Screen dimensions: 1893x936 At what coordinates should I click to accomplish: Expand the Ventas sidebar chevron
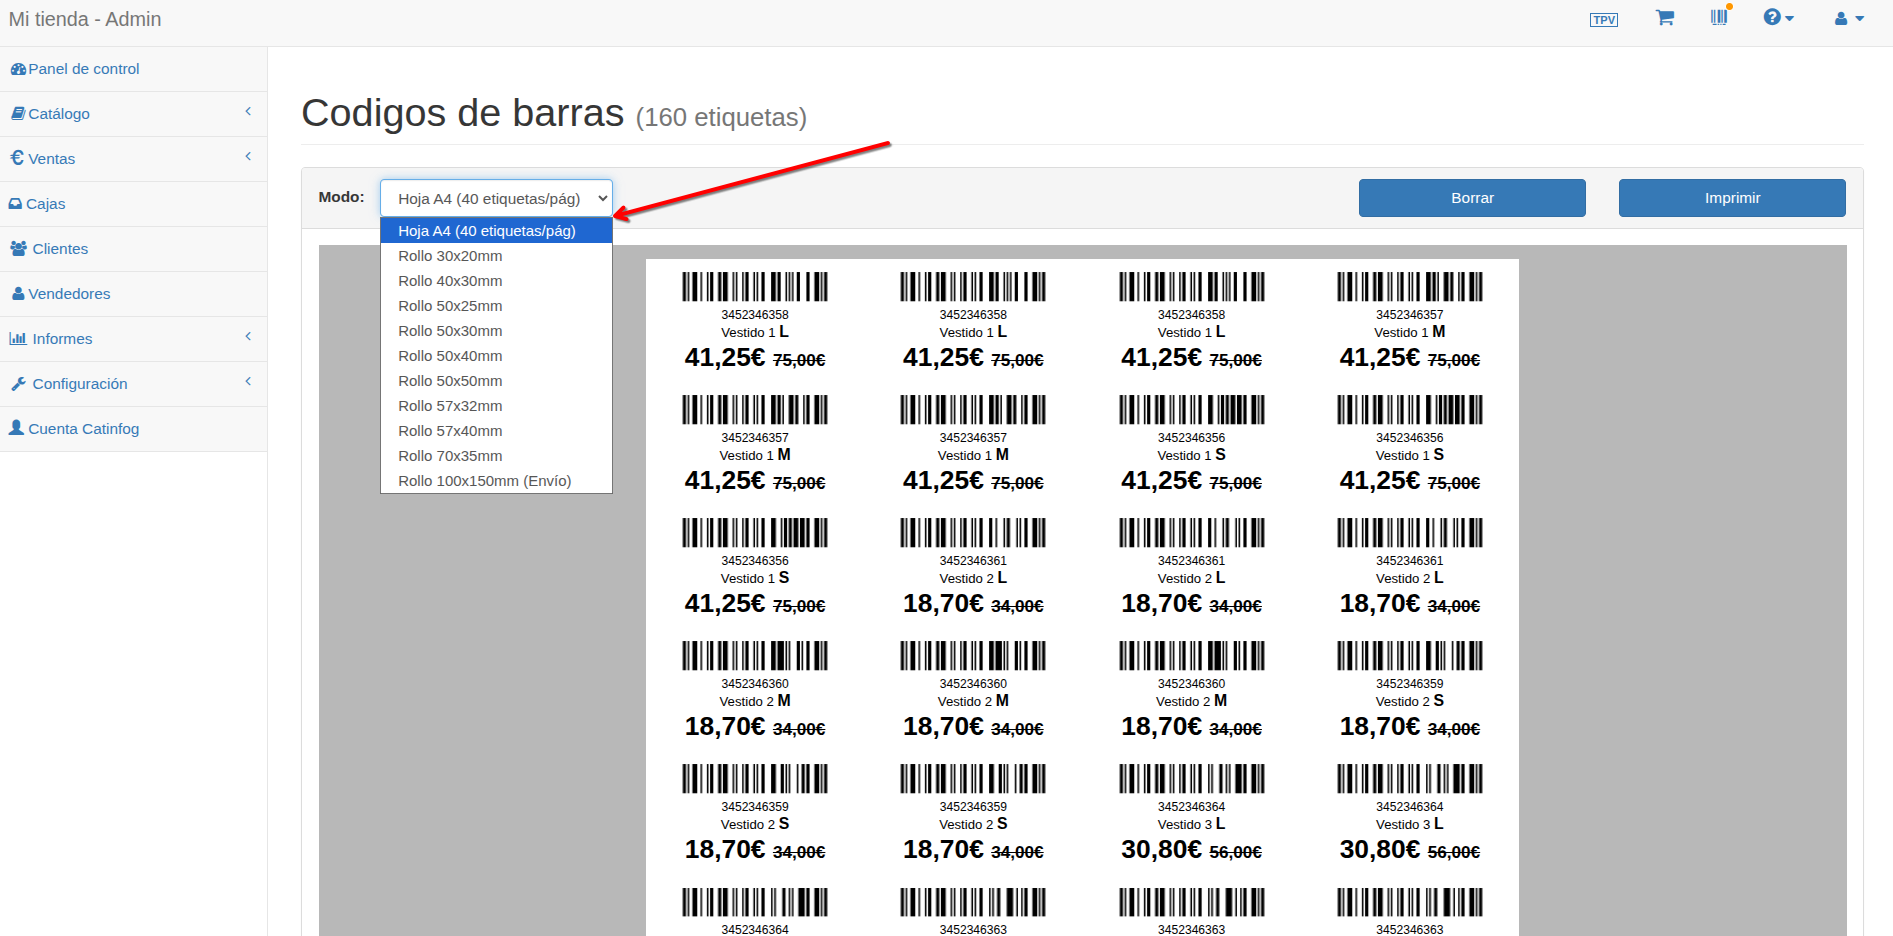pyautogui.click(x=248, y=157)
